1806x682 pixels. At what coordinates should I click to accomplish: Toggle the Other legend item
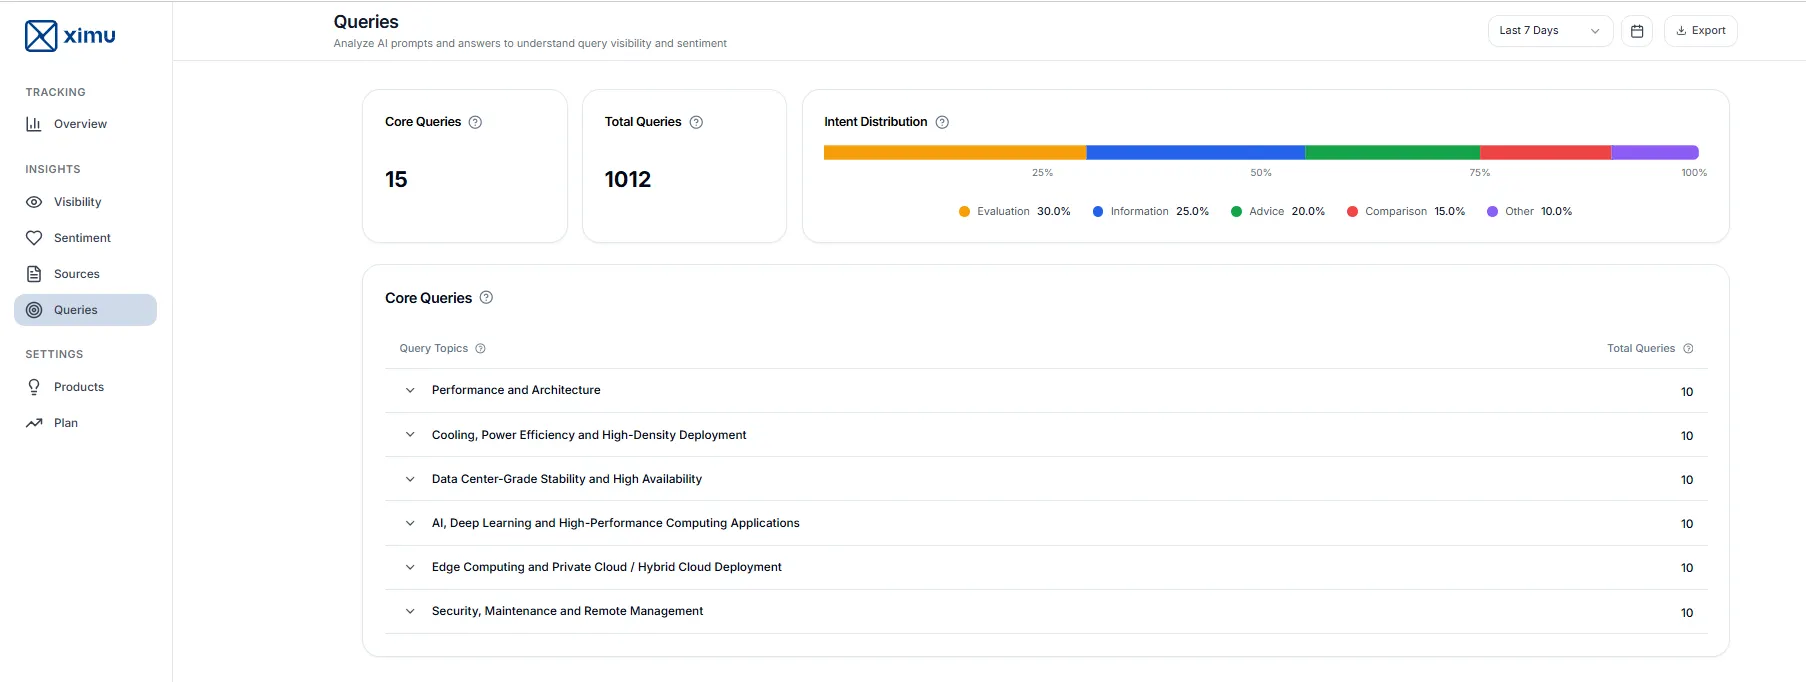tap(1529, 212)
